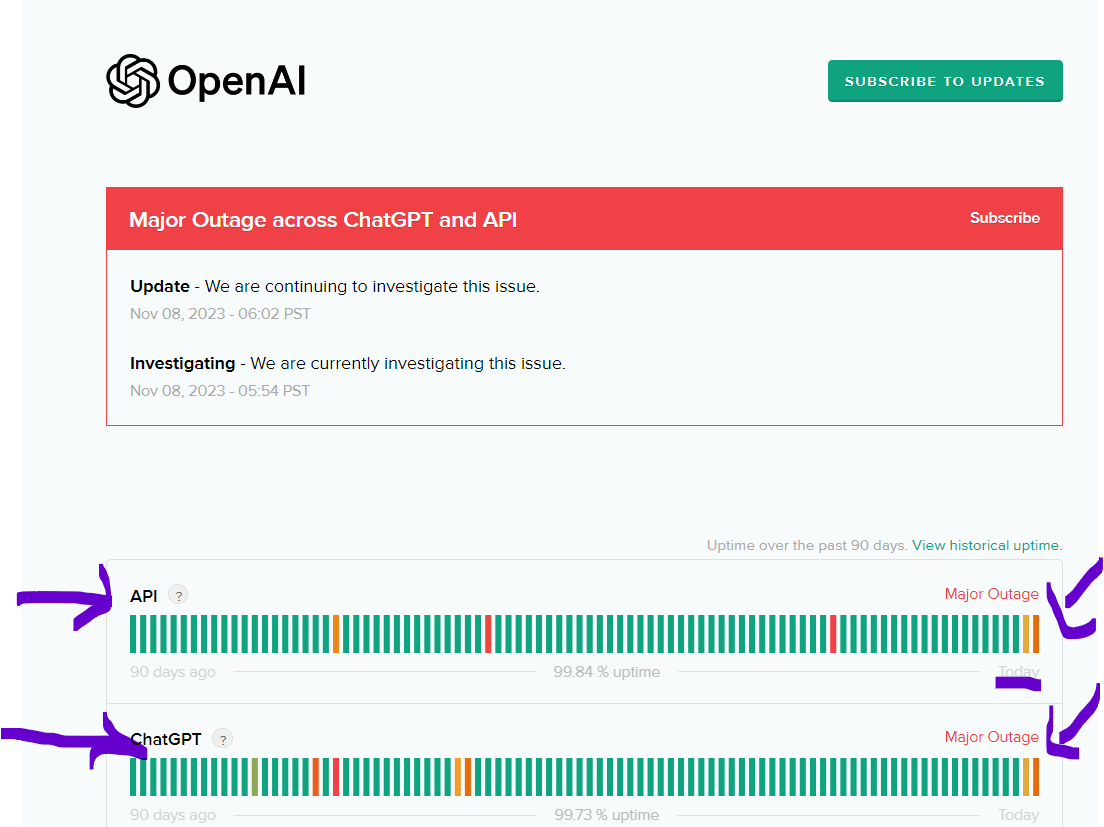Click the 99.84 % uptime text
The image size is (1104, 827).
606,672
